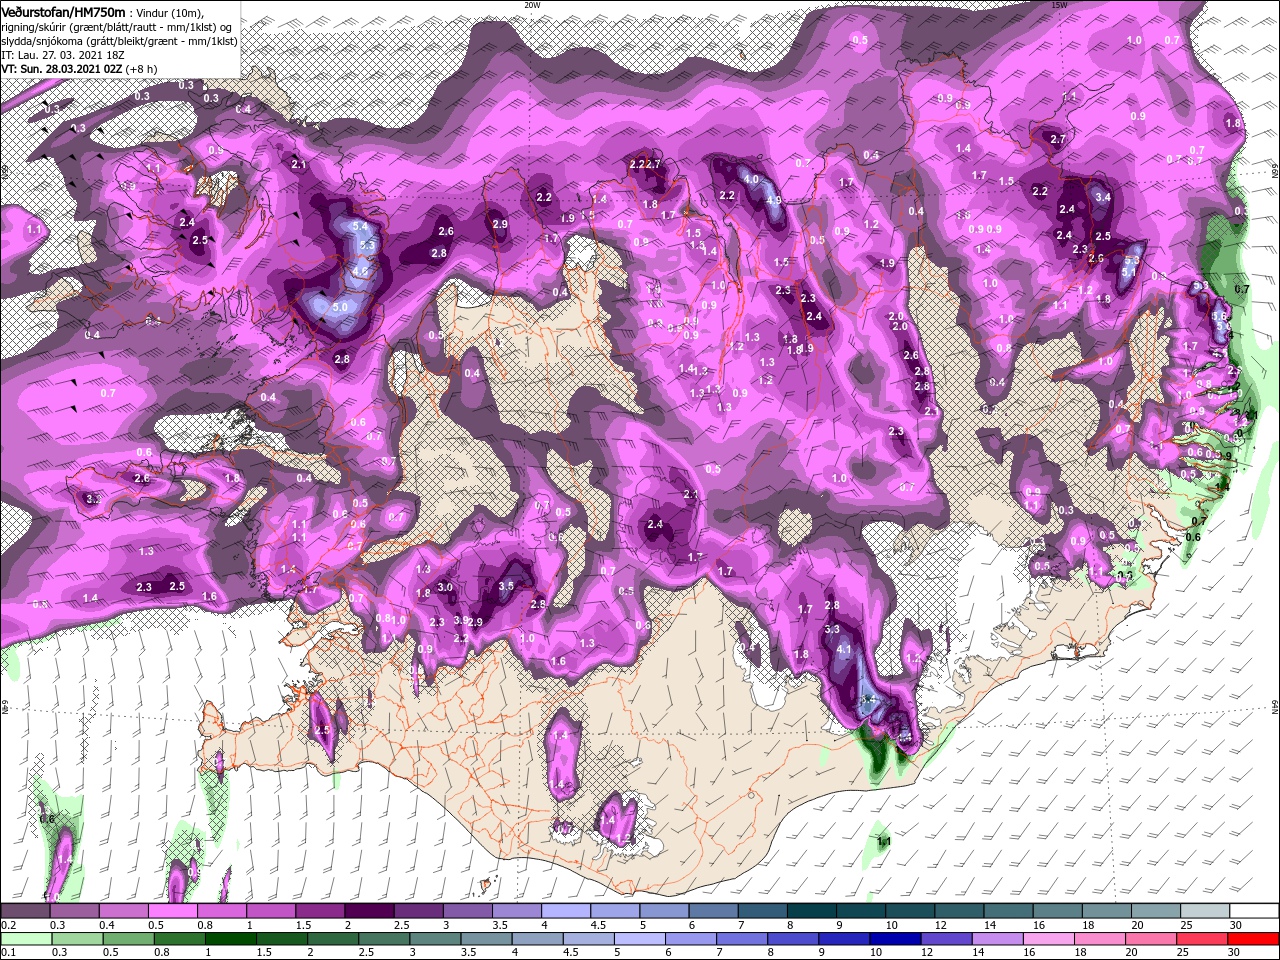Click the pale grey 25–30 swatch in top legend row
The width and height of the screenshot is (1280, 960).
click(x=1205, y=911)
